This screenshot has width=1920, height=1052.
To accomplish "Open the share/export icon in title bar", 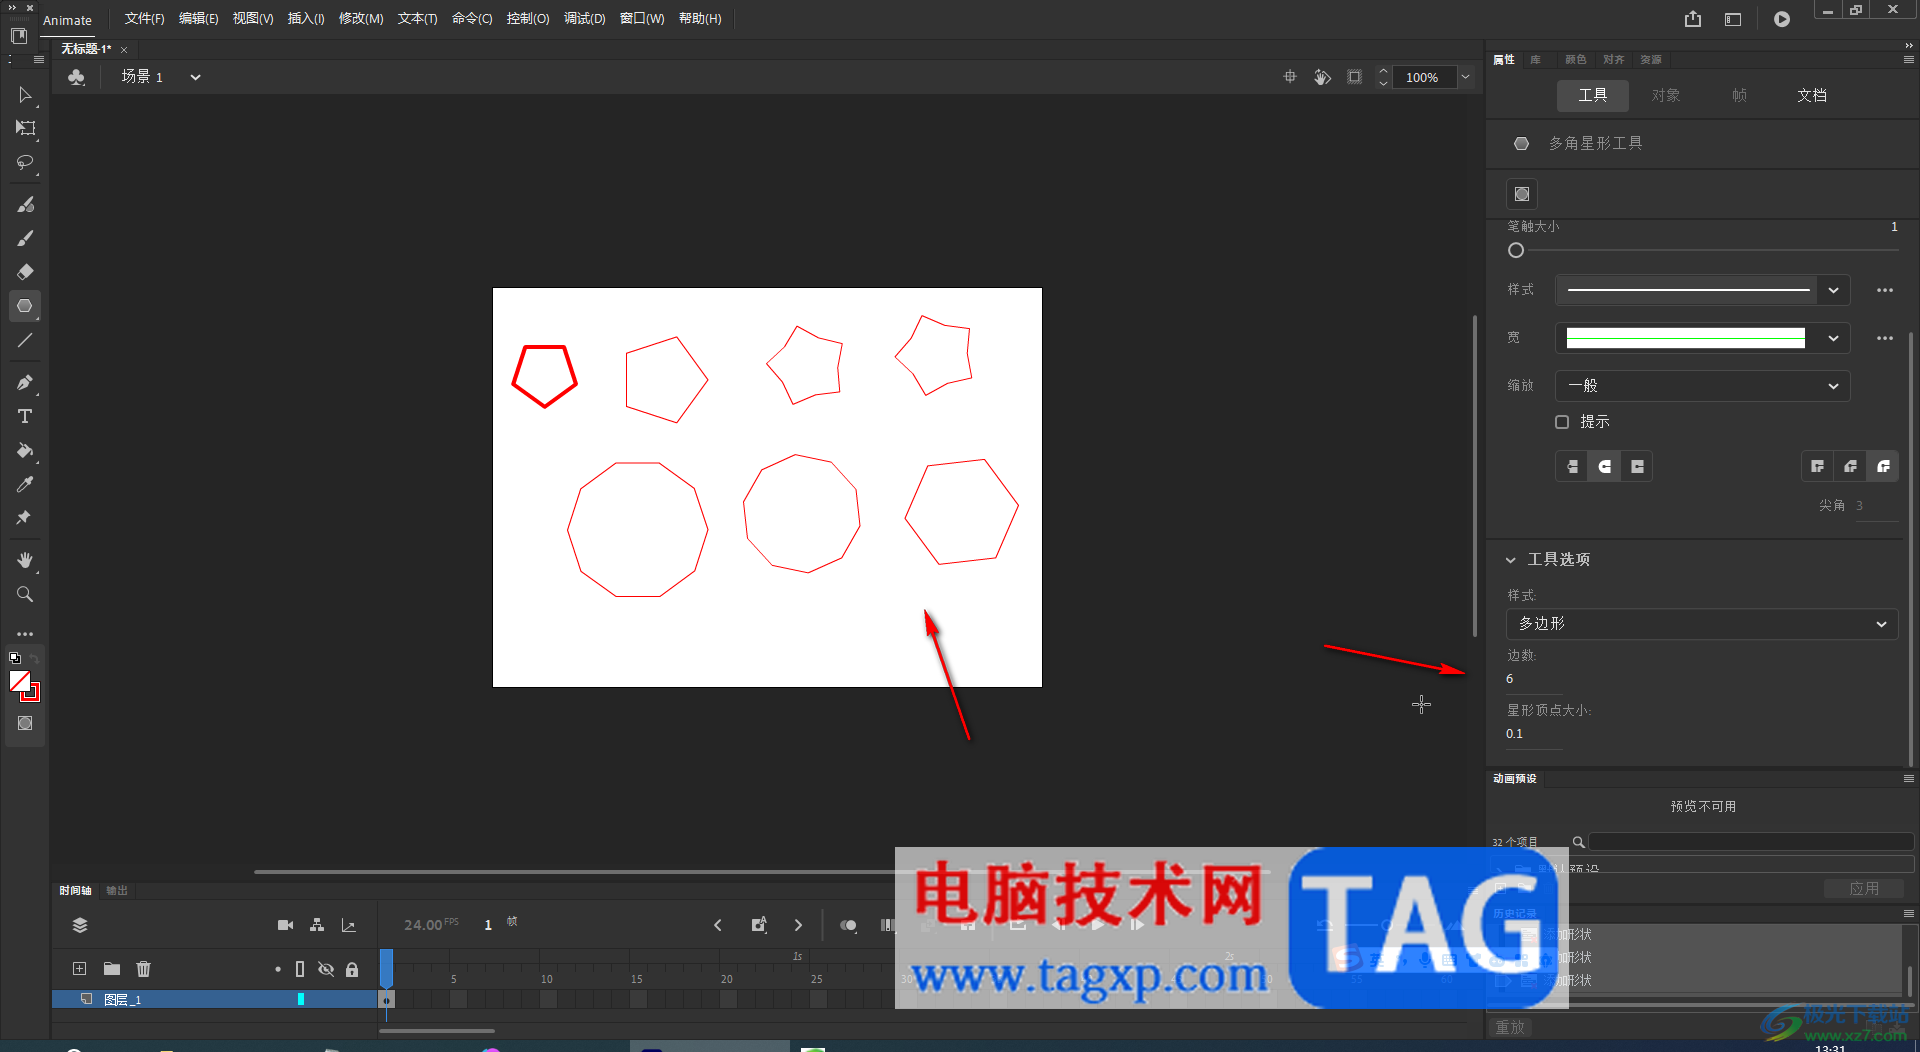I will [x=1692, y=19].
